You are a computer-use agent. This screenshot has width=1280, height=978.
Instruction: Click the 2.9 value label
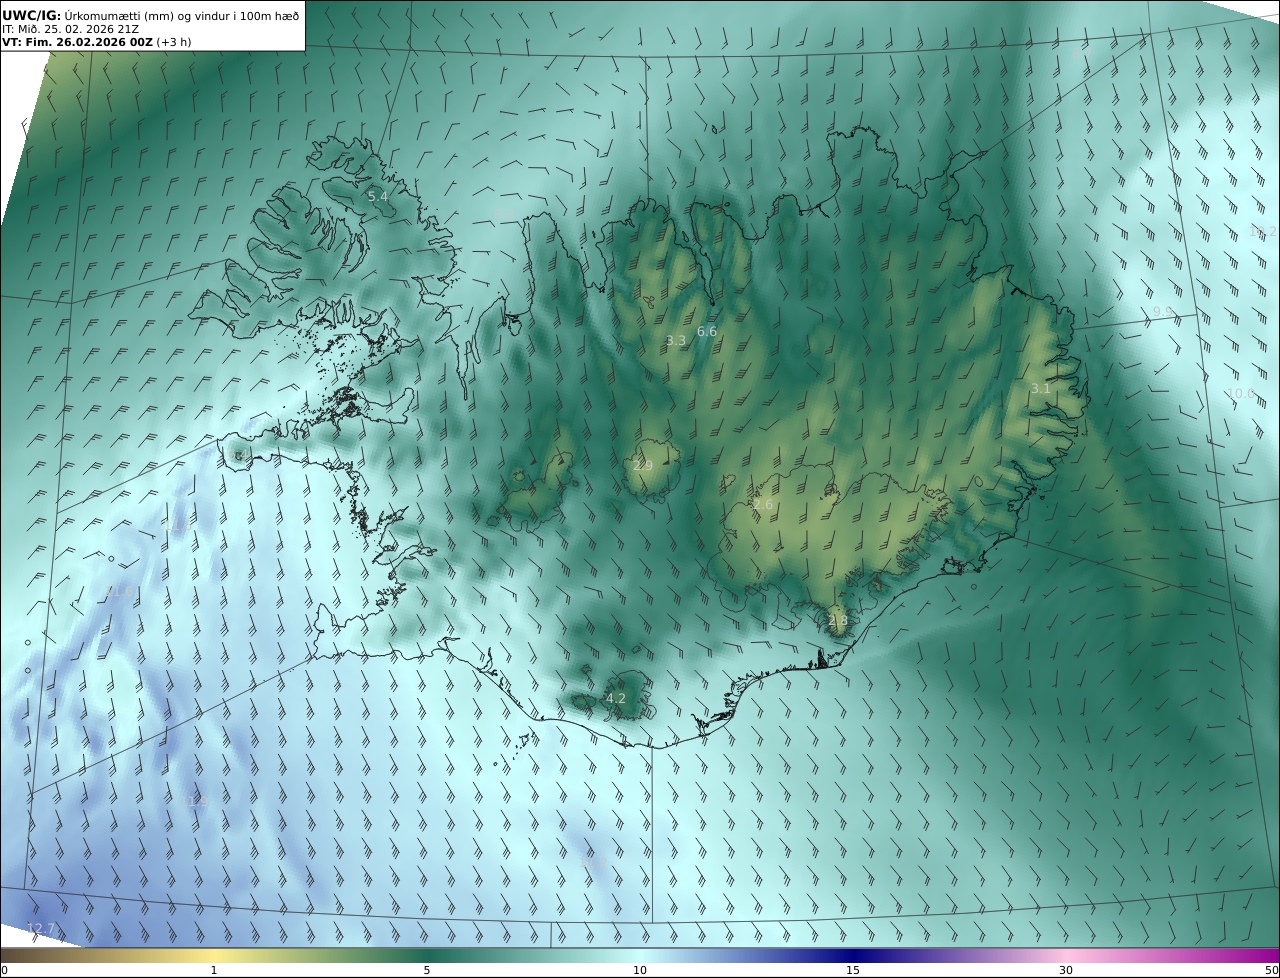tap(643, 466)
